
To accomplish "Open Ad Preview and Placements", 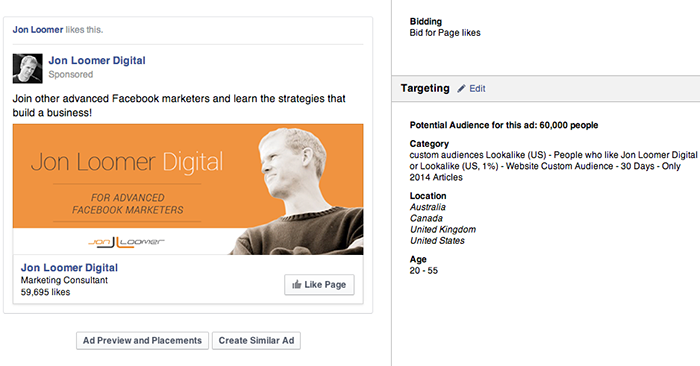I will (x=142, y=341).
